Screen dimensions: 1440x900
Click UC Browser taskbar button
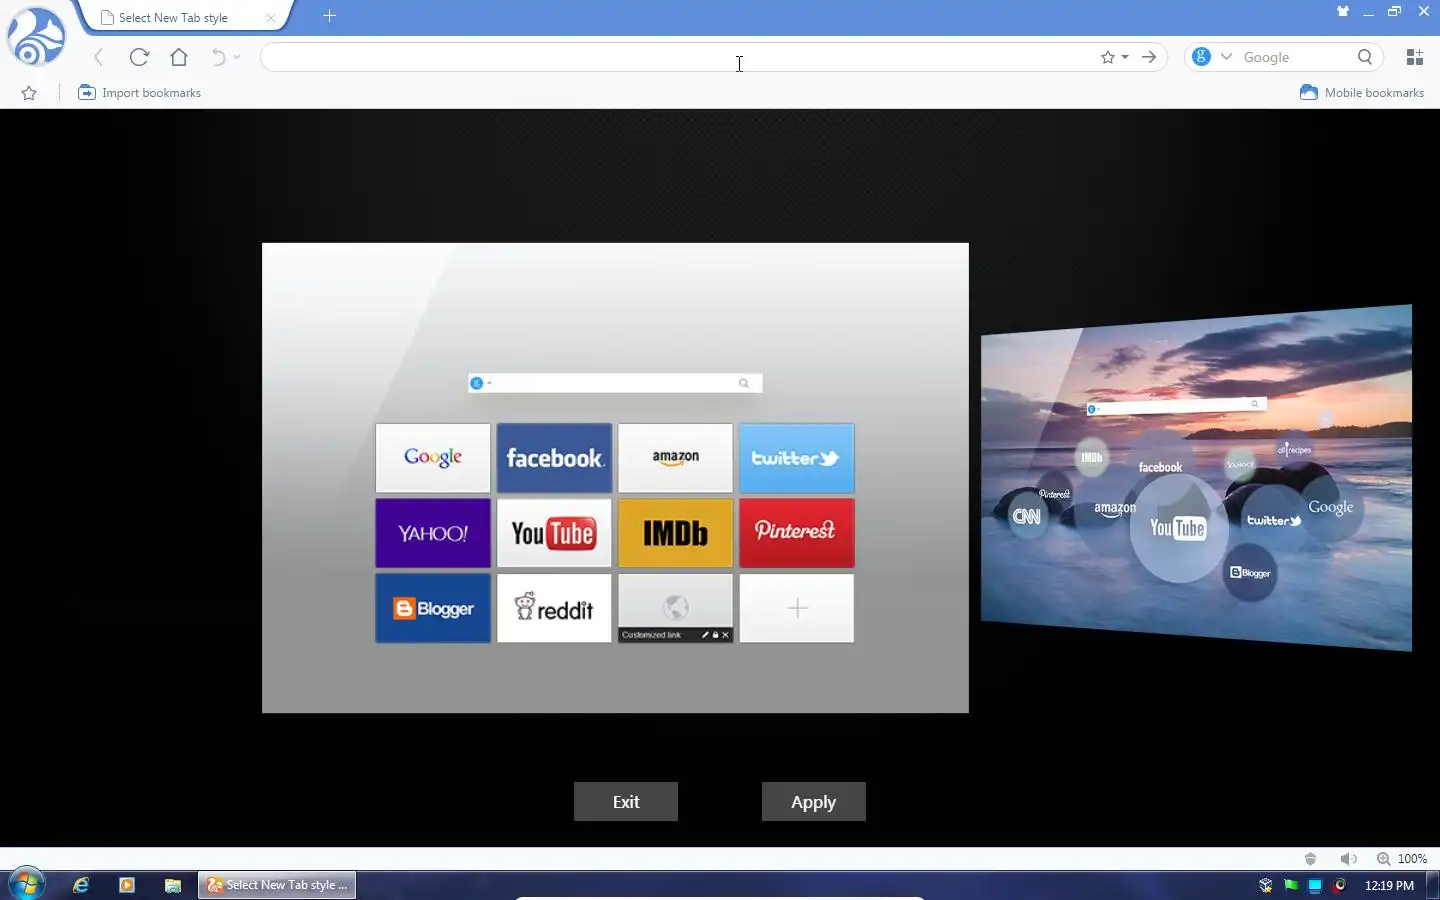(277, 885)
